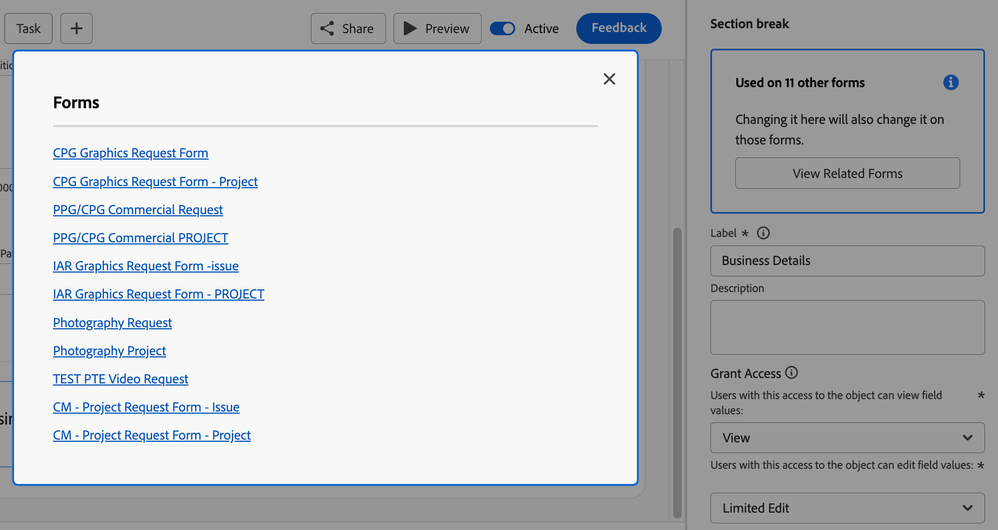Open IAR Graphics Request Form - PROJECT link
This screenshot has width=998, height=530.
(x=158, y=294)
